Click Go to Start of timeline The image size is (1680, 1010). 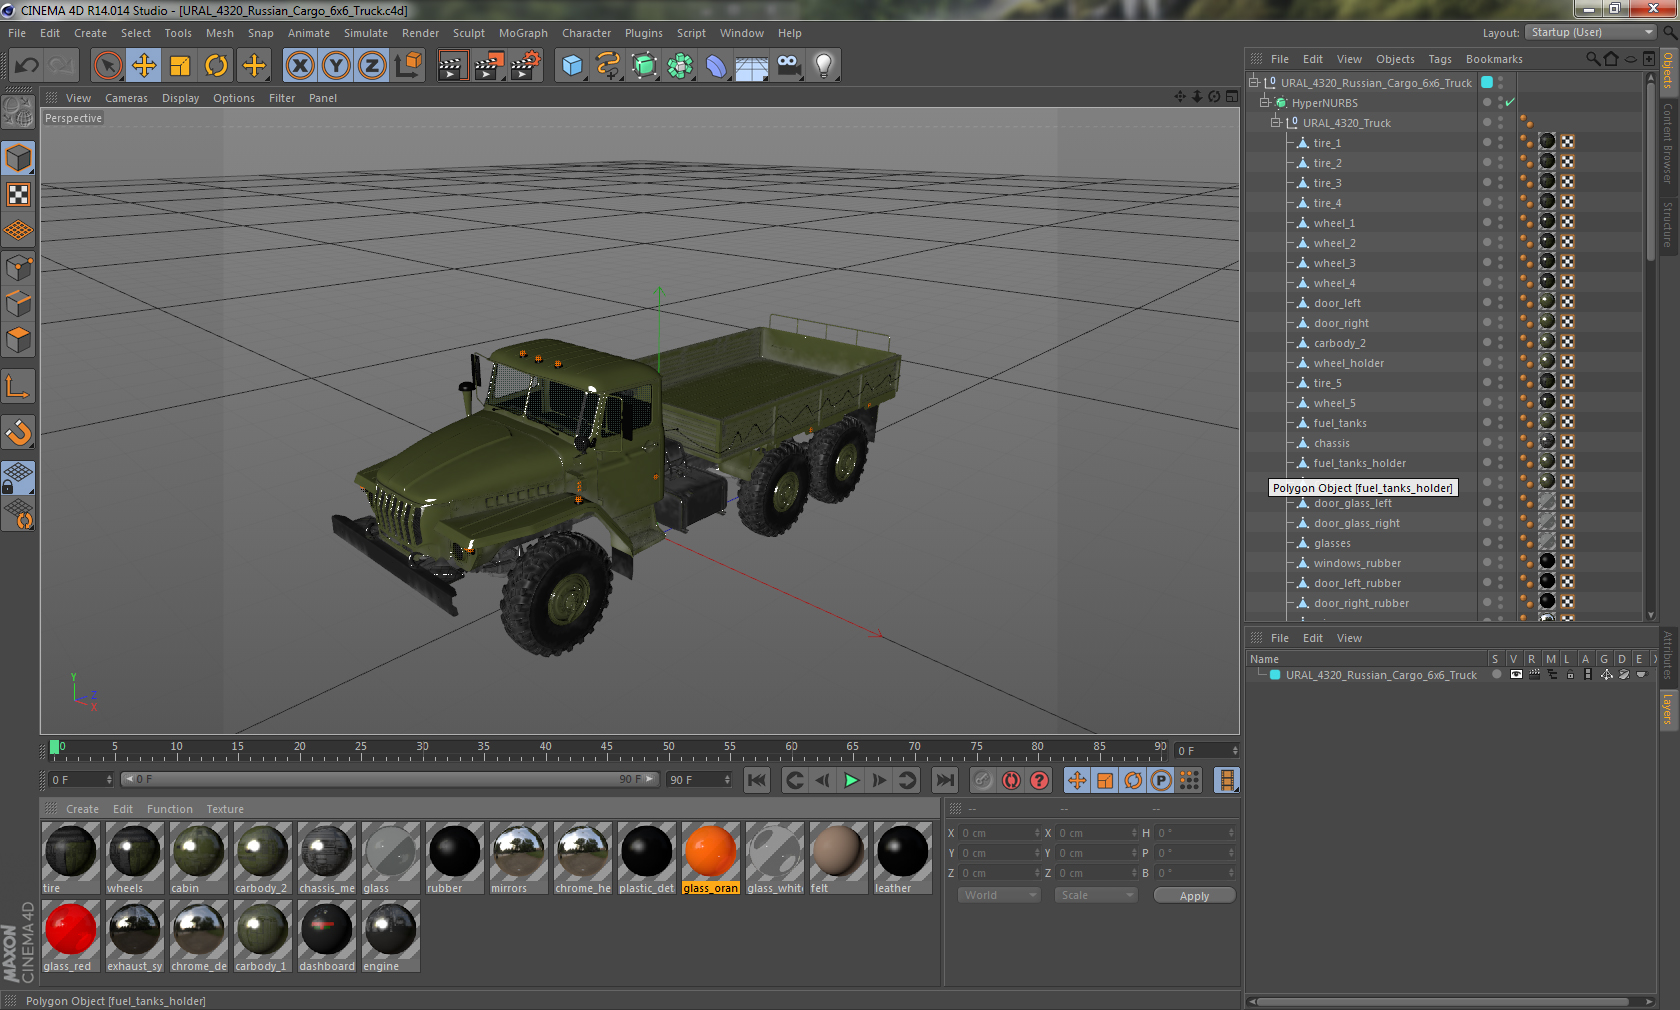coord(757,780)
